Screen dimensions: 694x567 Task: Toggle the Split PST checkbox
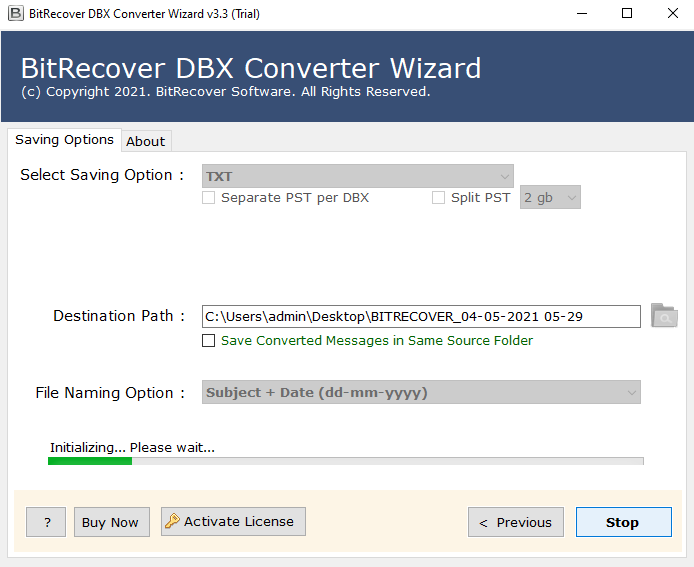[x=438, y=197]
